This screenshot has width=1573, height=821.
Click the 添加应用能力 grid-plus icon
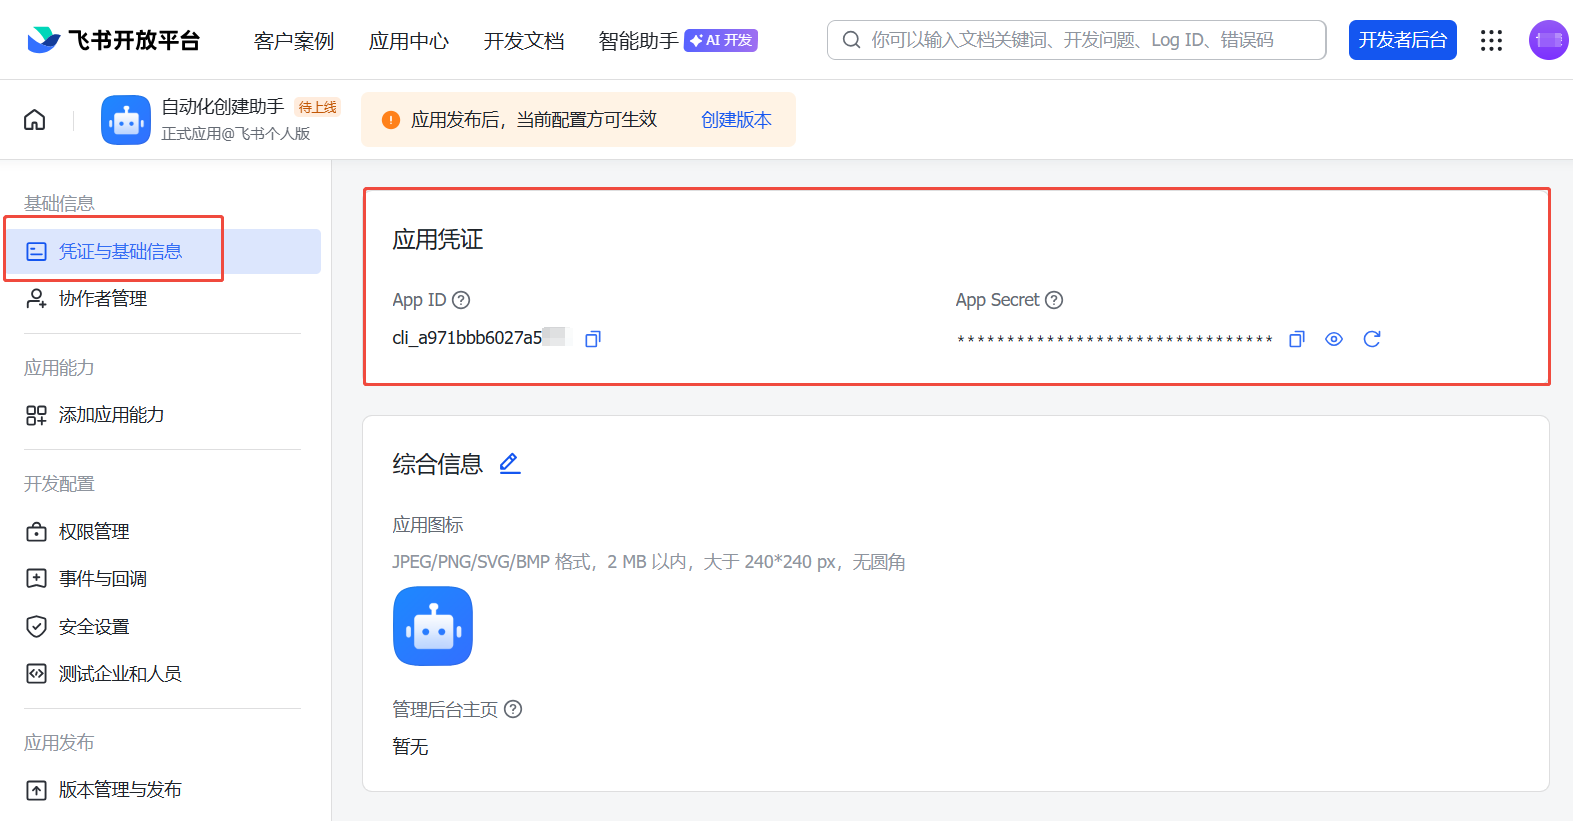[36, 415]
